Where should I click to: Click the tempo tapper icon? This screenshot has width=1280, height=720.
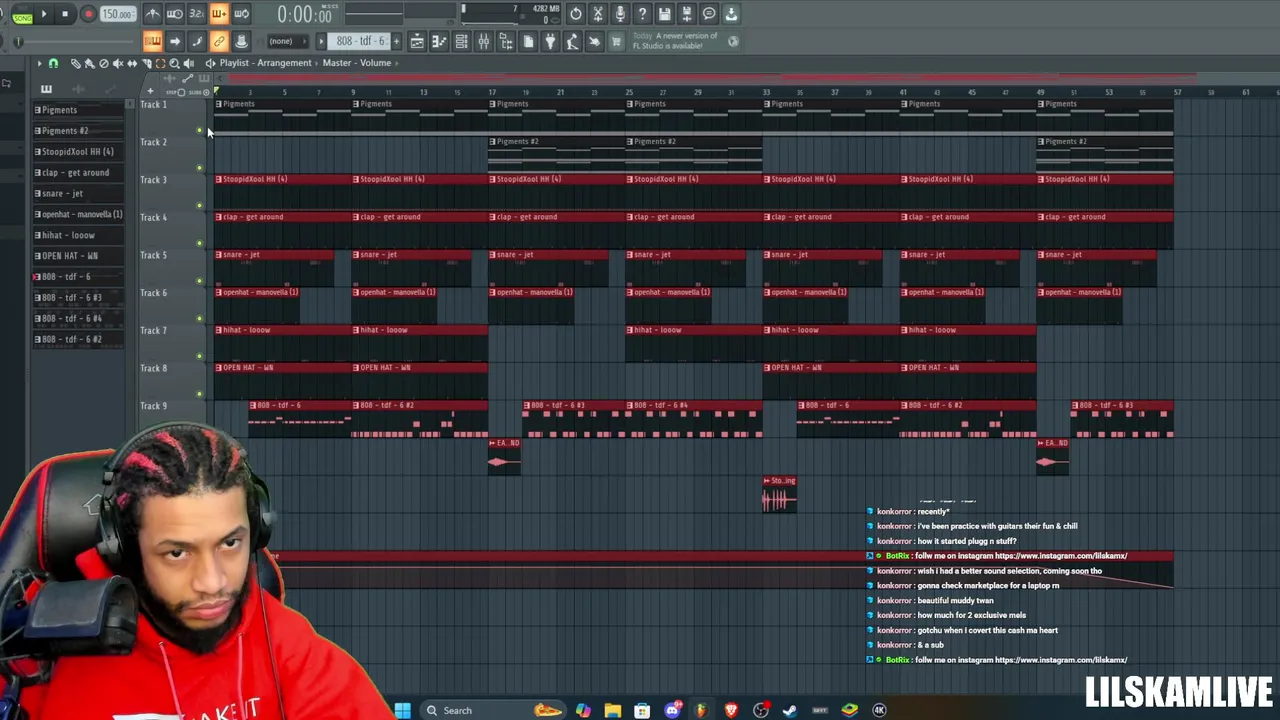[572, 41]
